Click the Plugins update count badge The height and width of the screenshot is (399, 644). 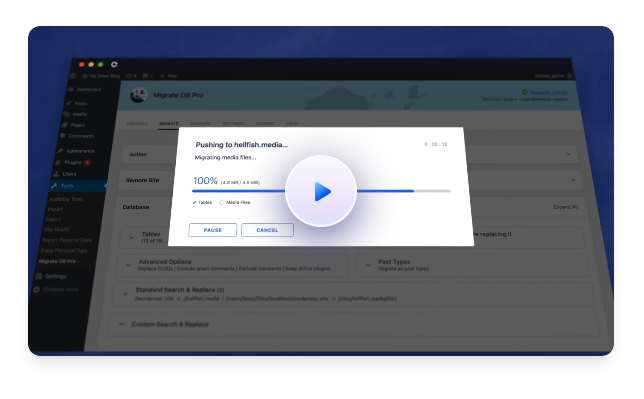tap(87, 163)
